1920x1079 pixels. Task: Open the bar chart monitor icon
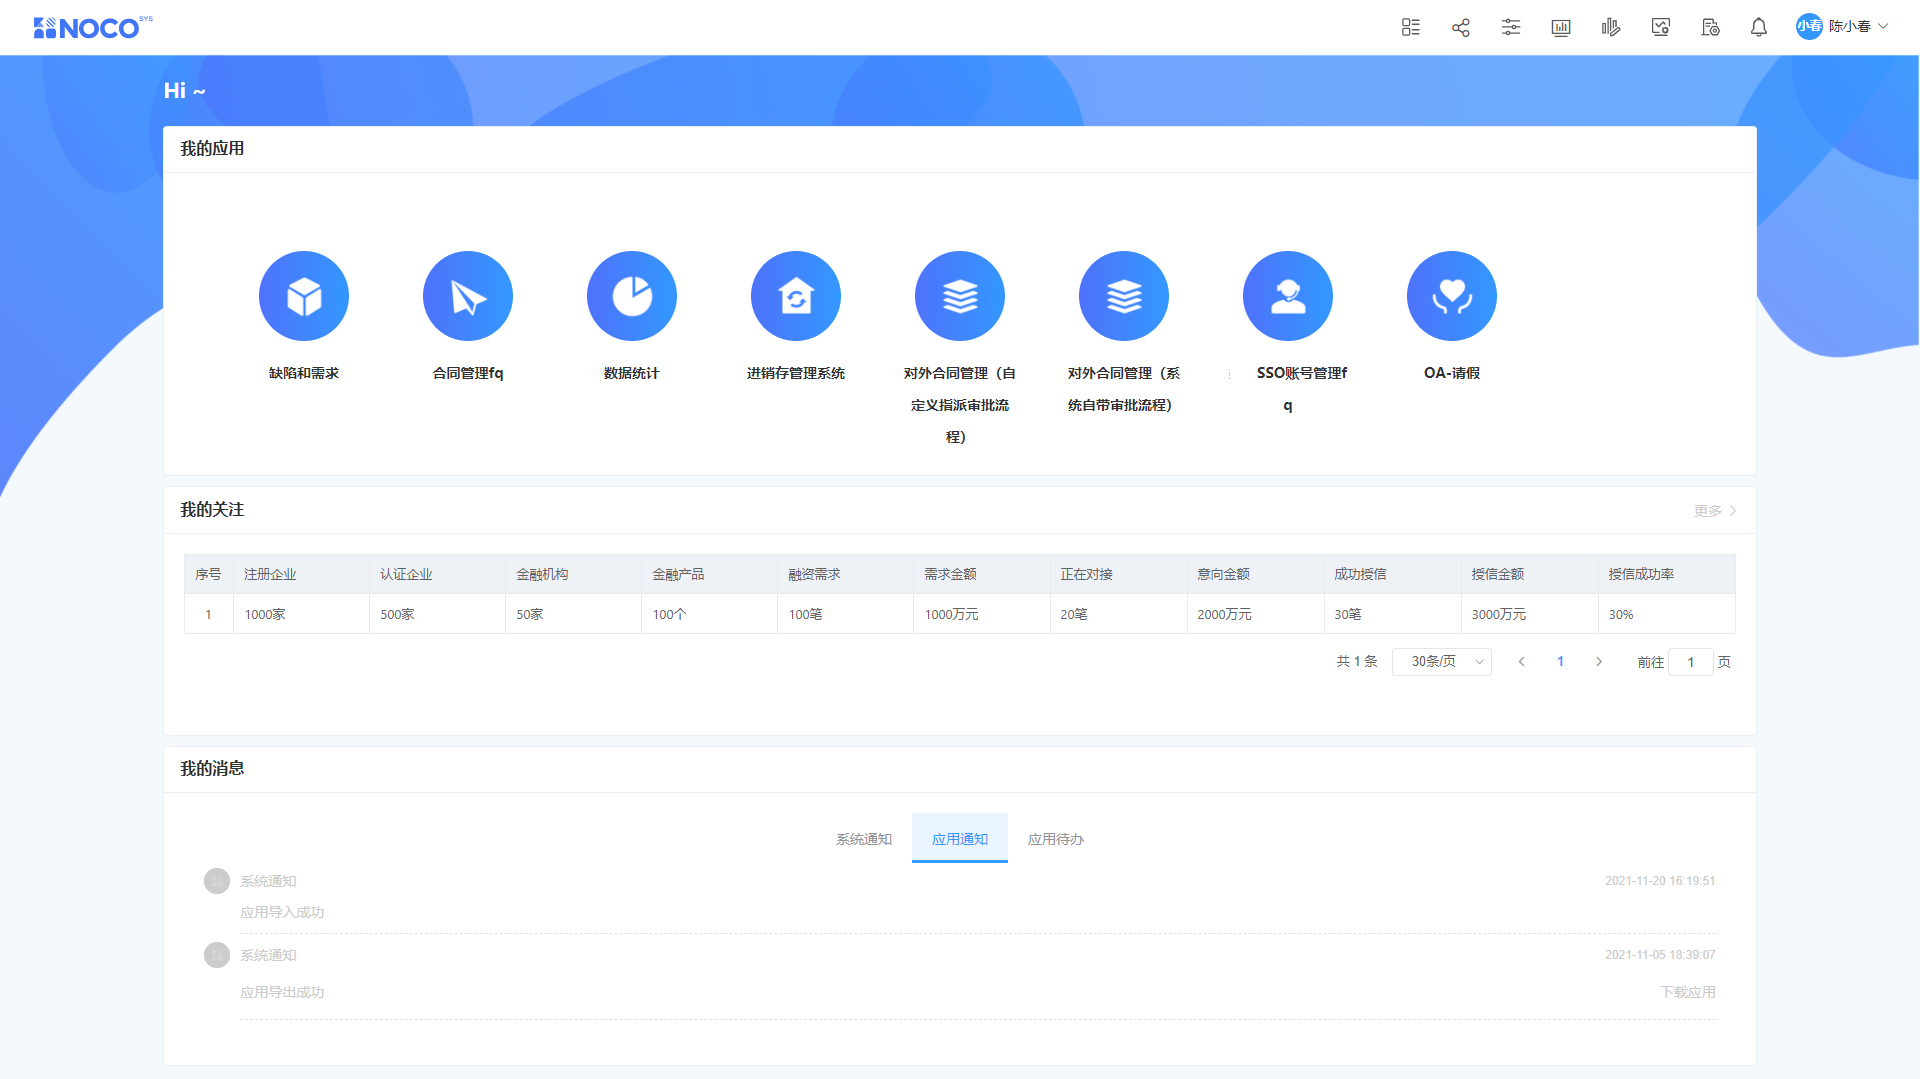[1561, 27]
